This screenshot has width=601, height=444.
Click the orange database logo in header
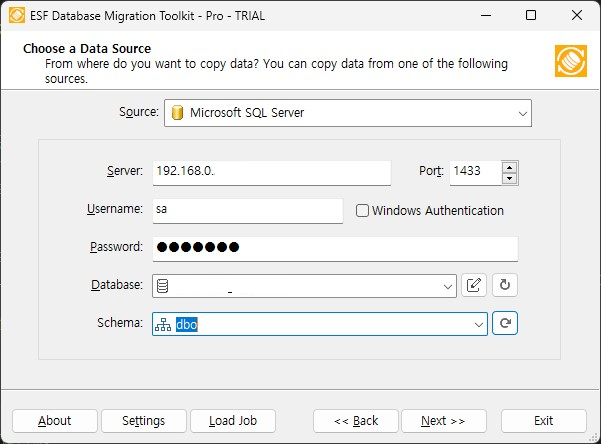(571, 61)
